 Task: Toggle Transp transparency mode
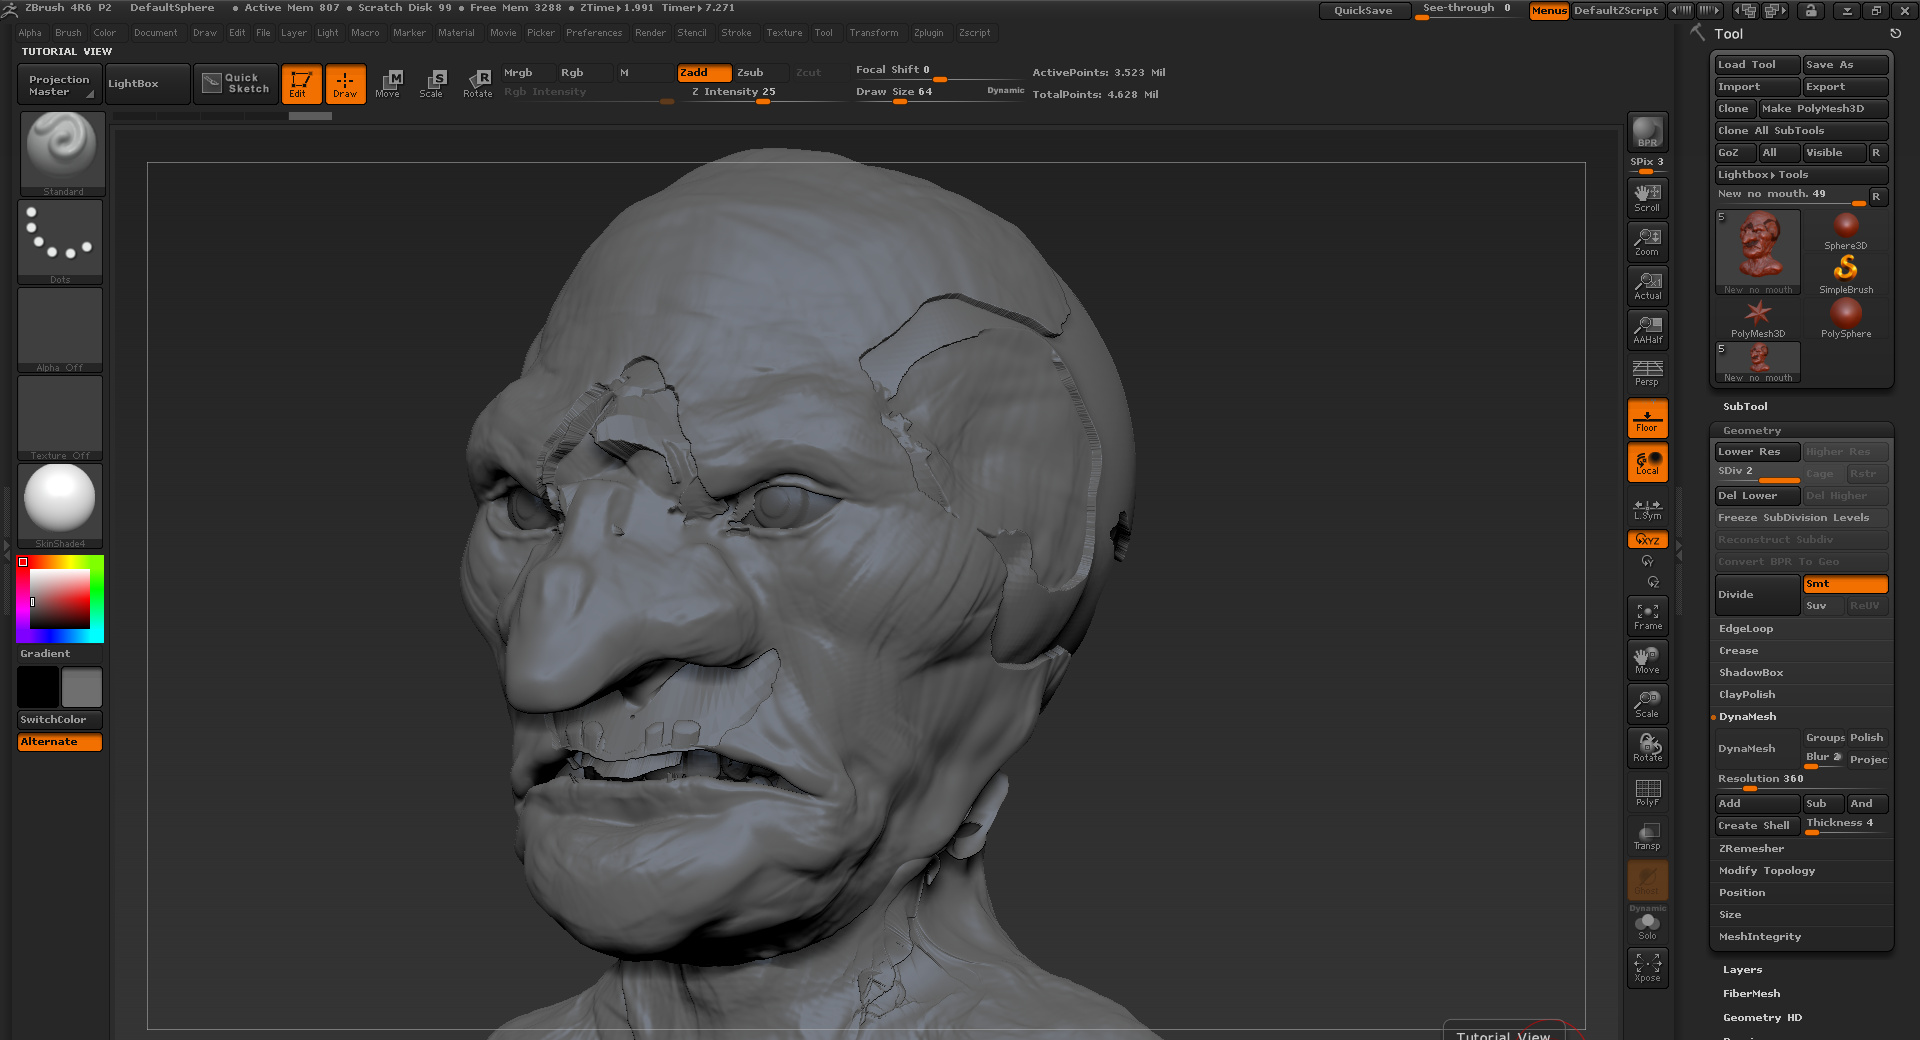point(1647,836)
